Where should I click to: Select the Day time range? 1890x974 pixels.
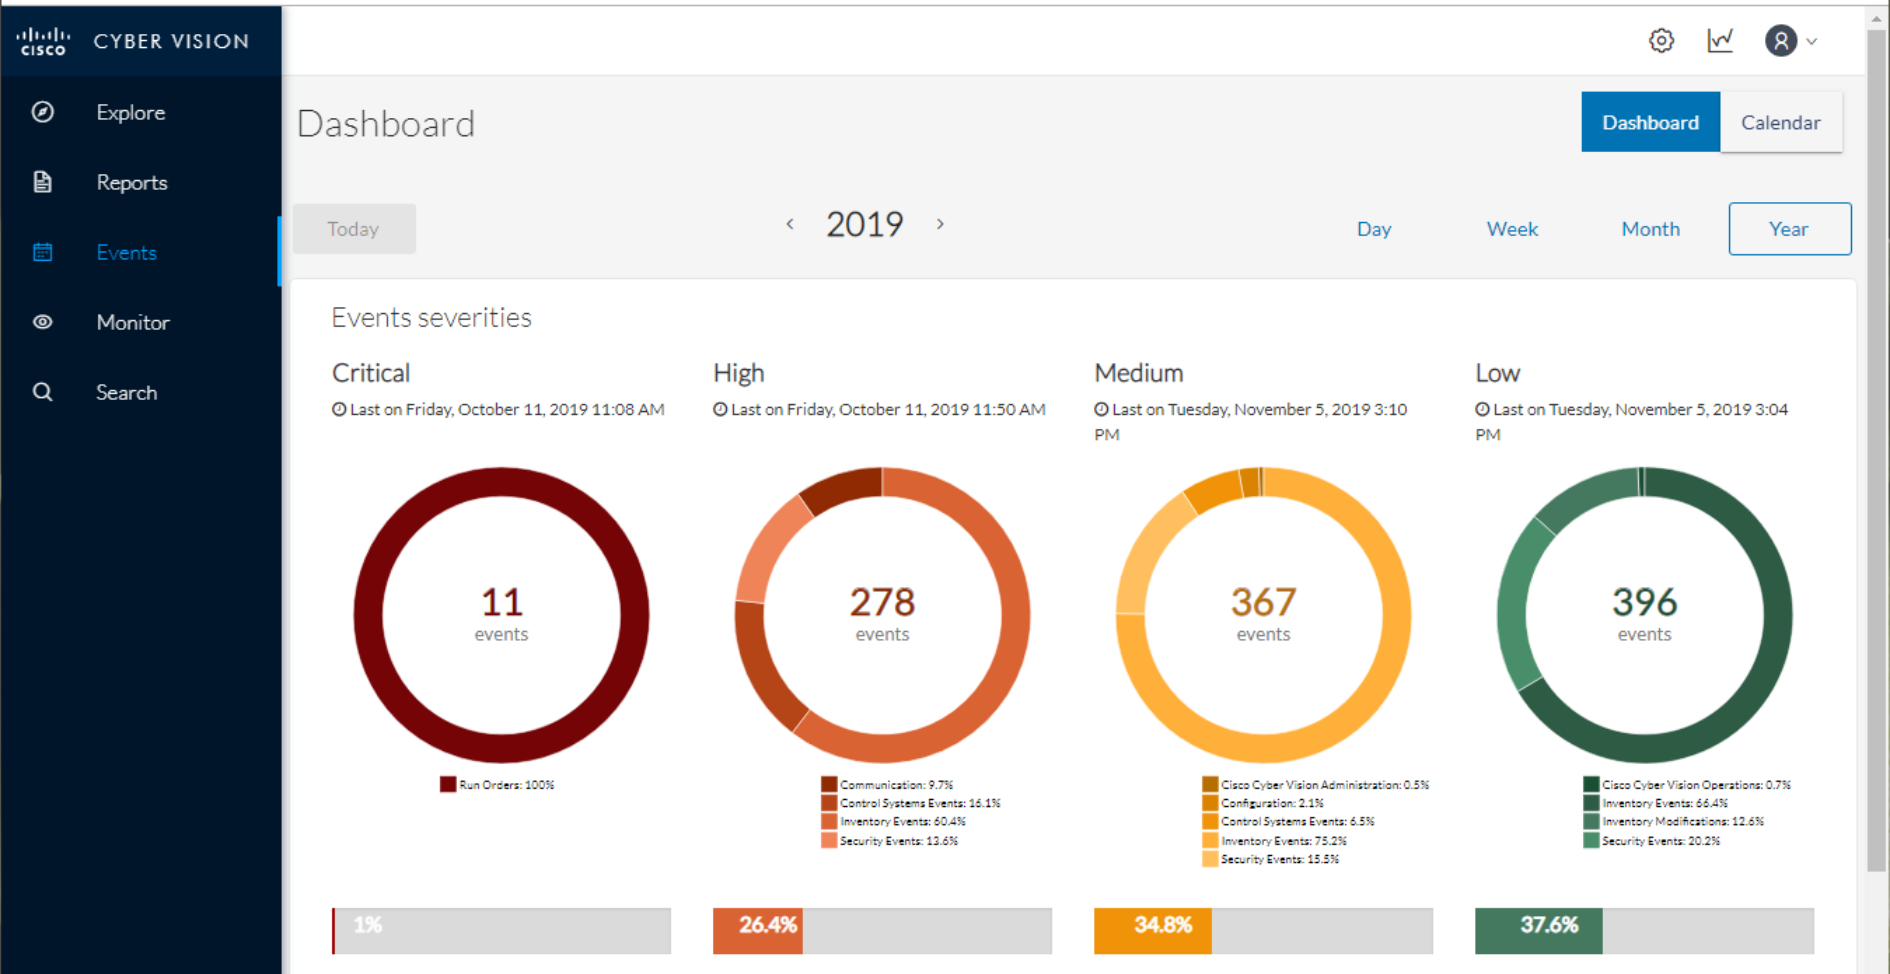[1374, 229]
